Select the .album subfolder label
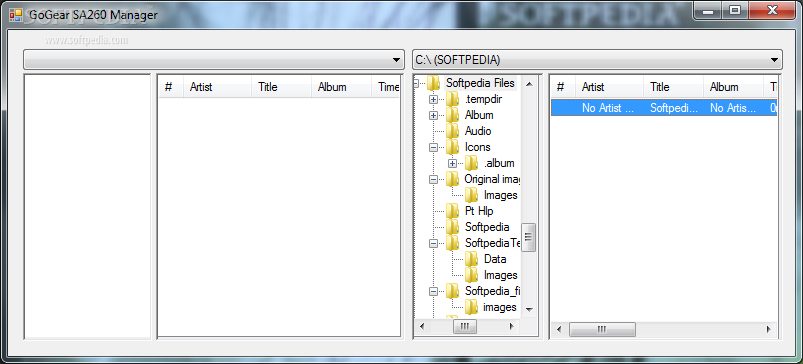803x364 pixels. pyautogui.click(x=499, y=163)
